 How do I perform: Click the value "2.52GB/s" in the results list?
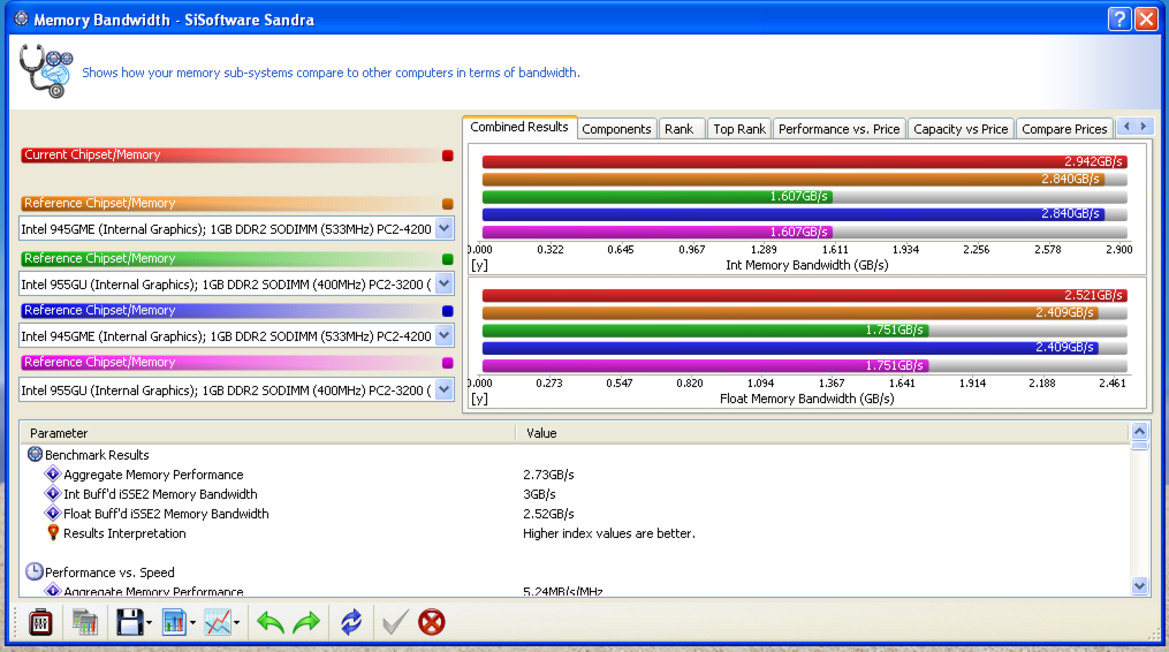(549, 513)
